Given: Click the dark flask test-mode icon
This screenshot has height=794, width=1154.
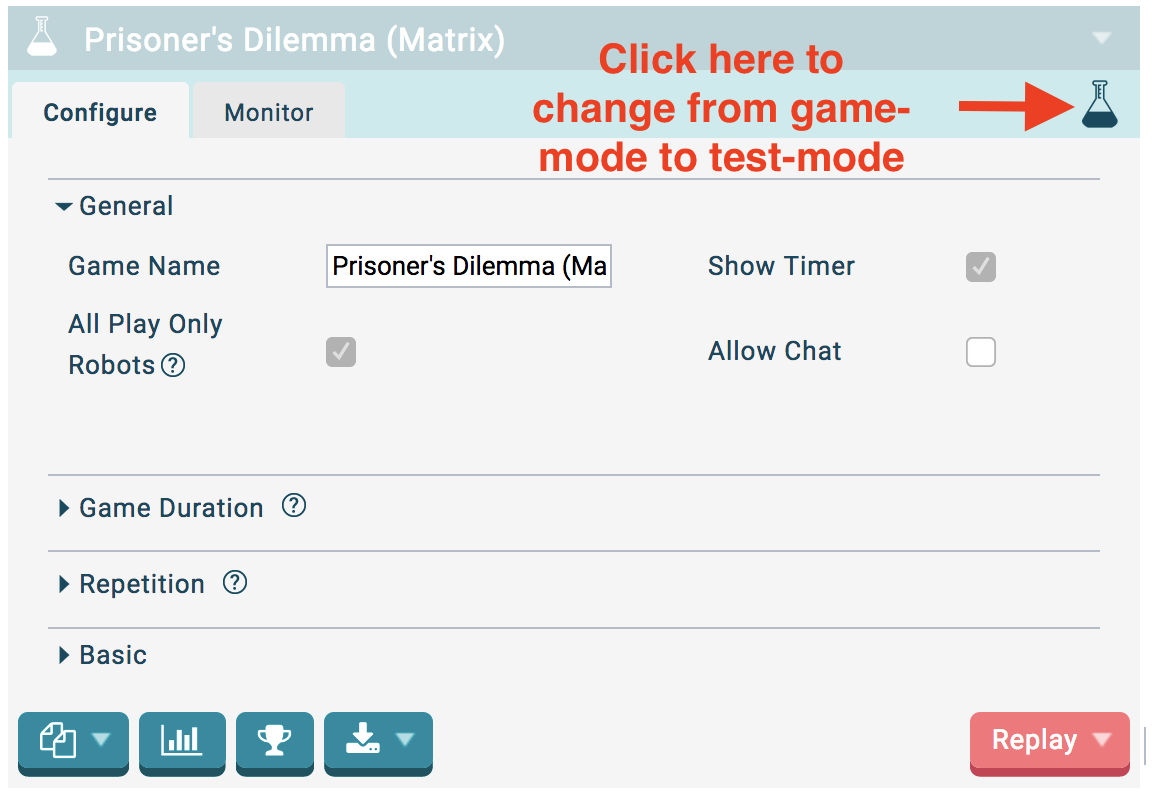Looking at the screenshot, I should pyautogui.click(x=1100, y=104).
